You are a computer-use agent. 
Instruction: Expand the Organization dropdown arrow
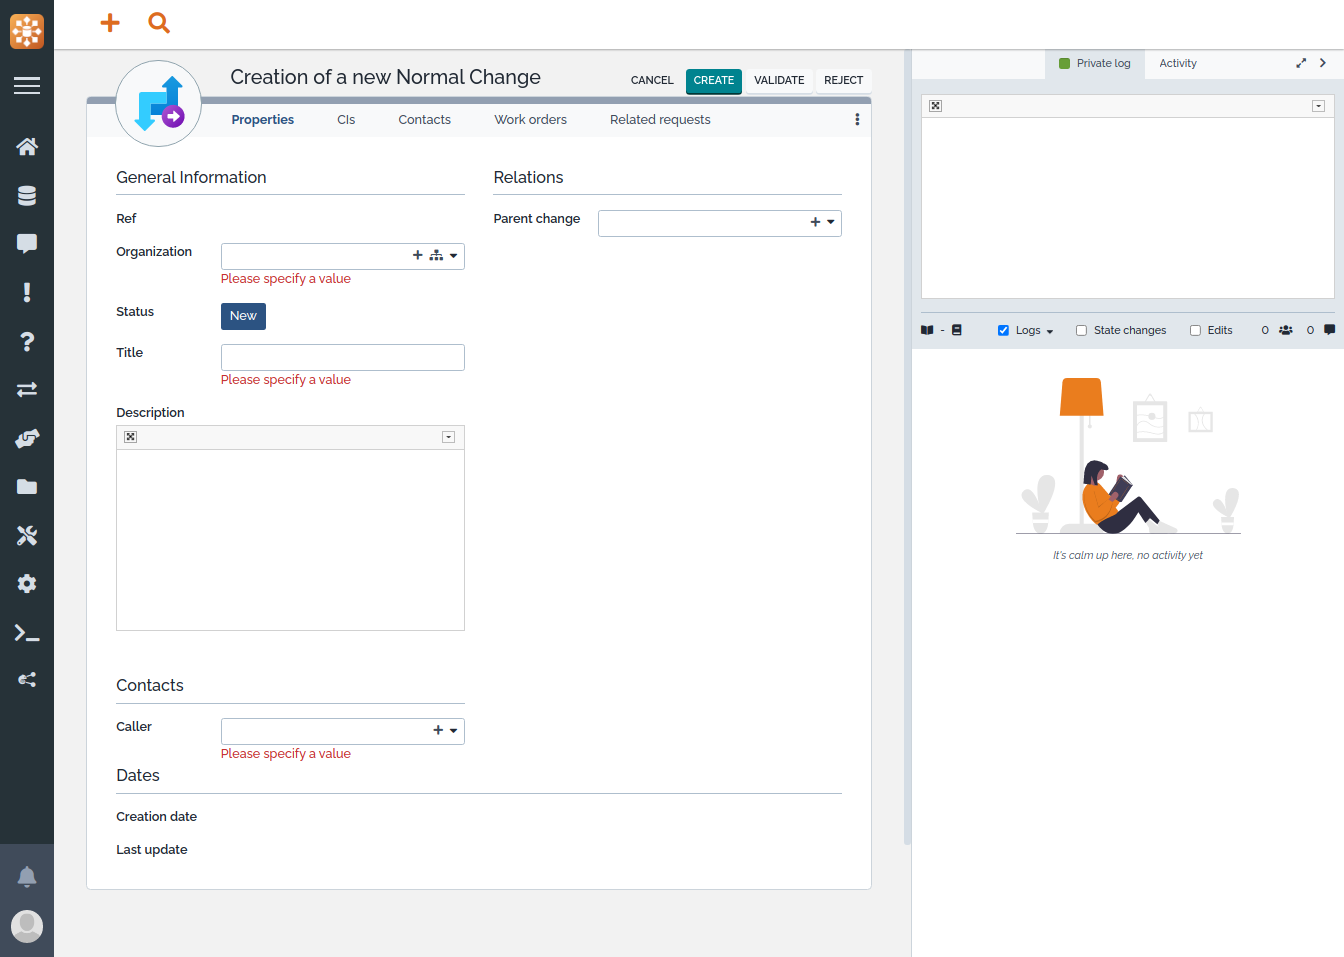pos(454,256)
